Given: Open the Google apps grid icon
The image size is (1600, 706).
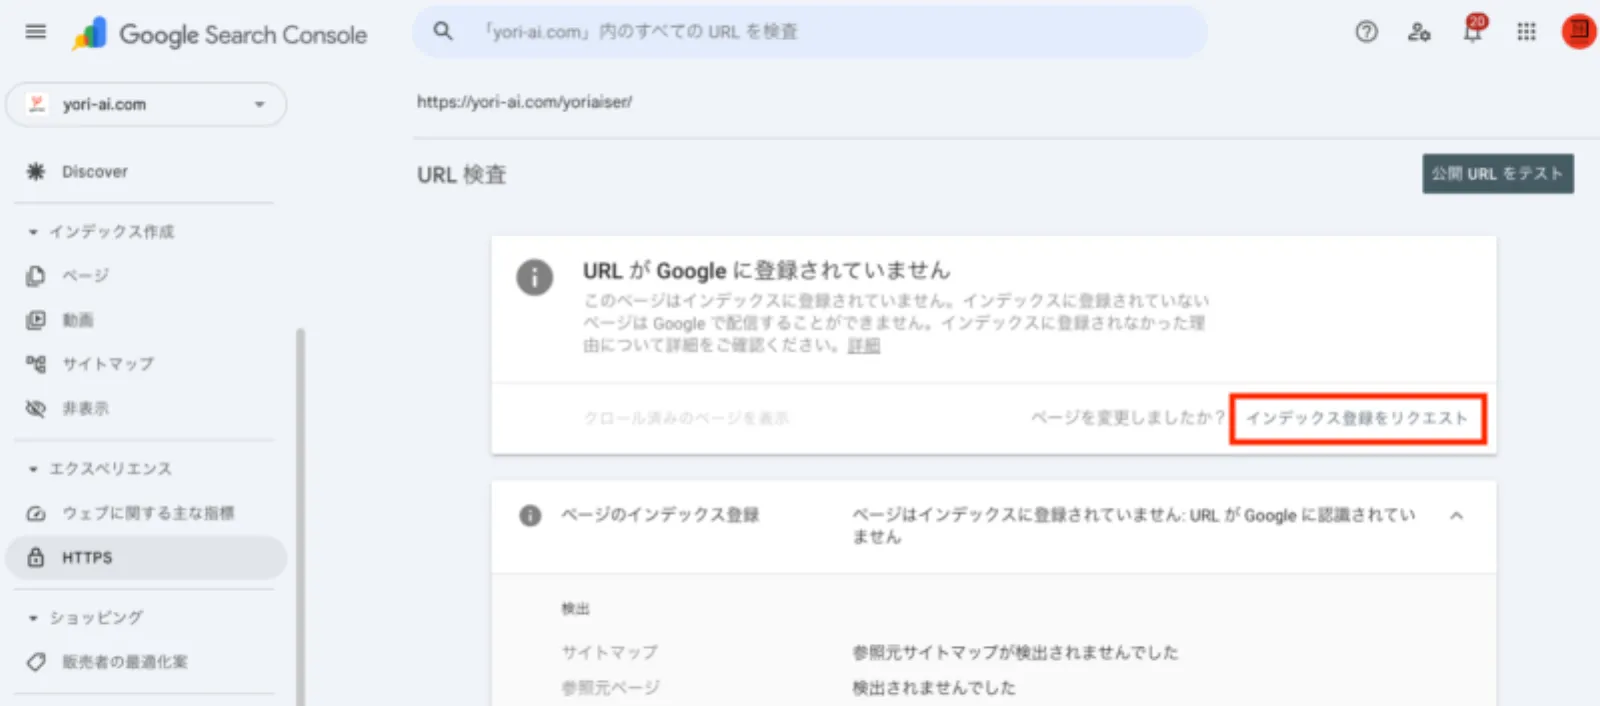Looking at the screenshot, I should click(x=1526, y=32).
